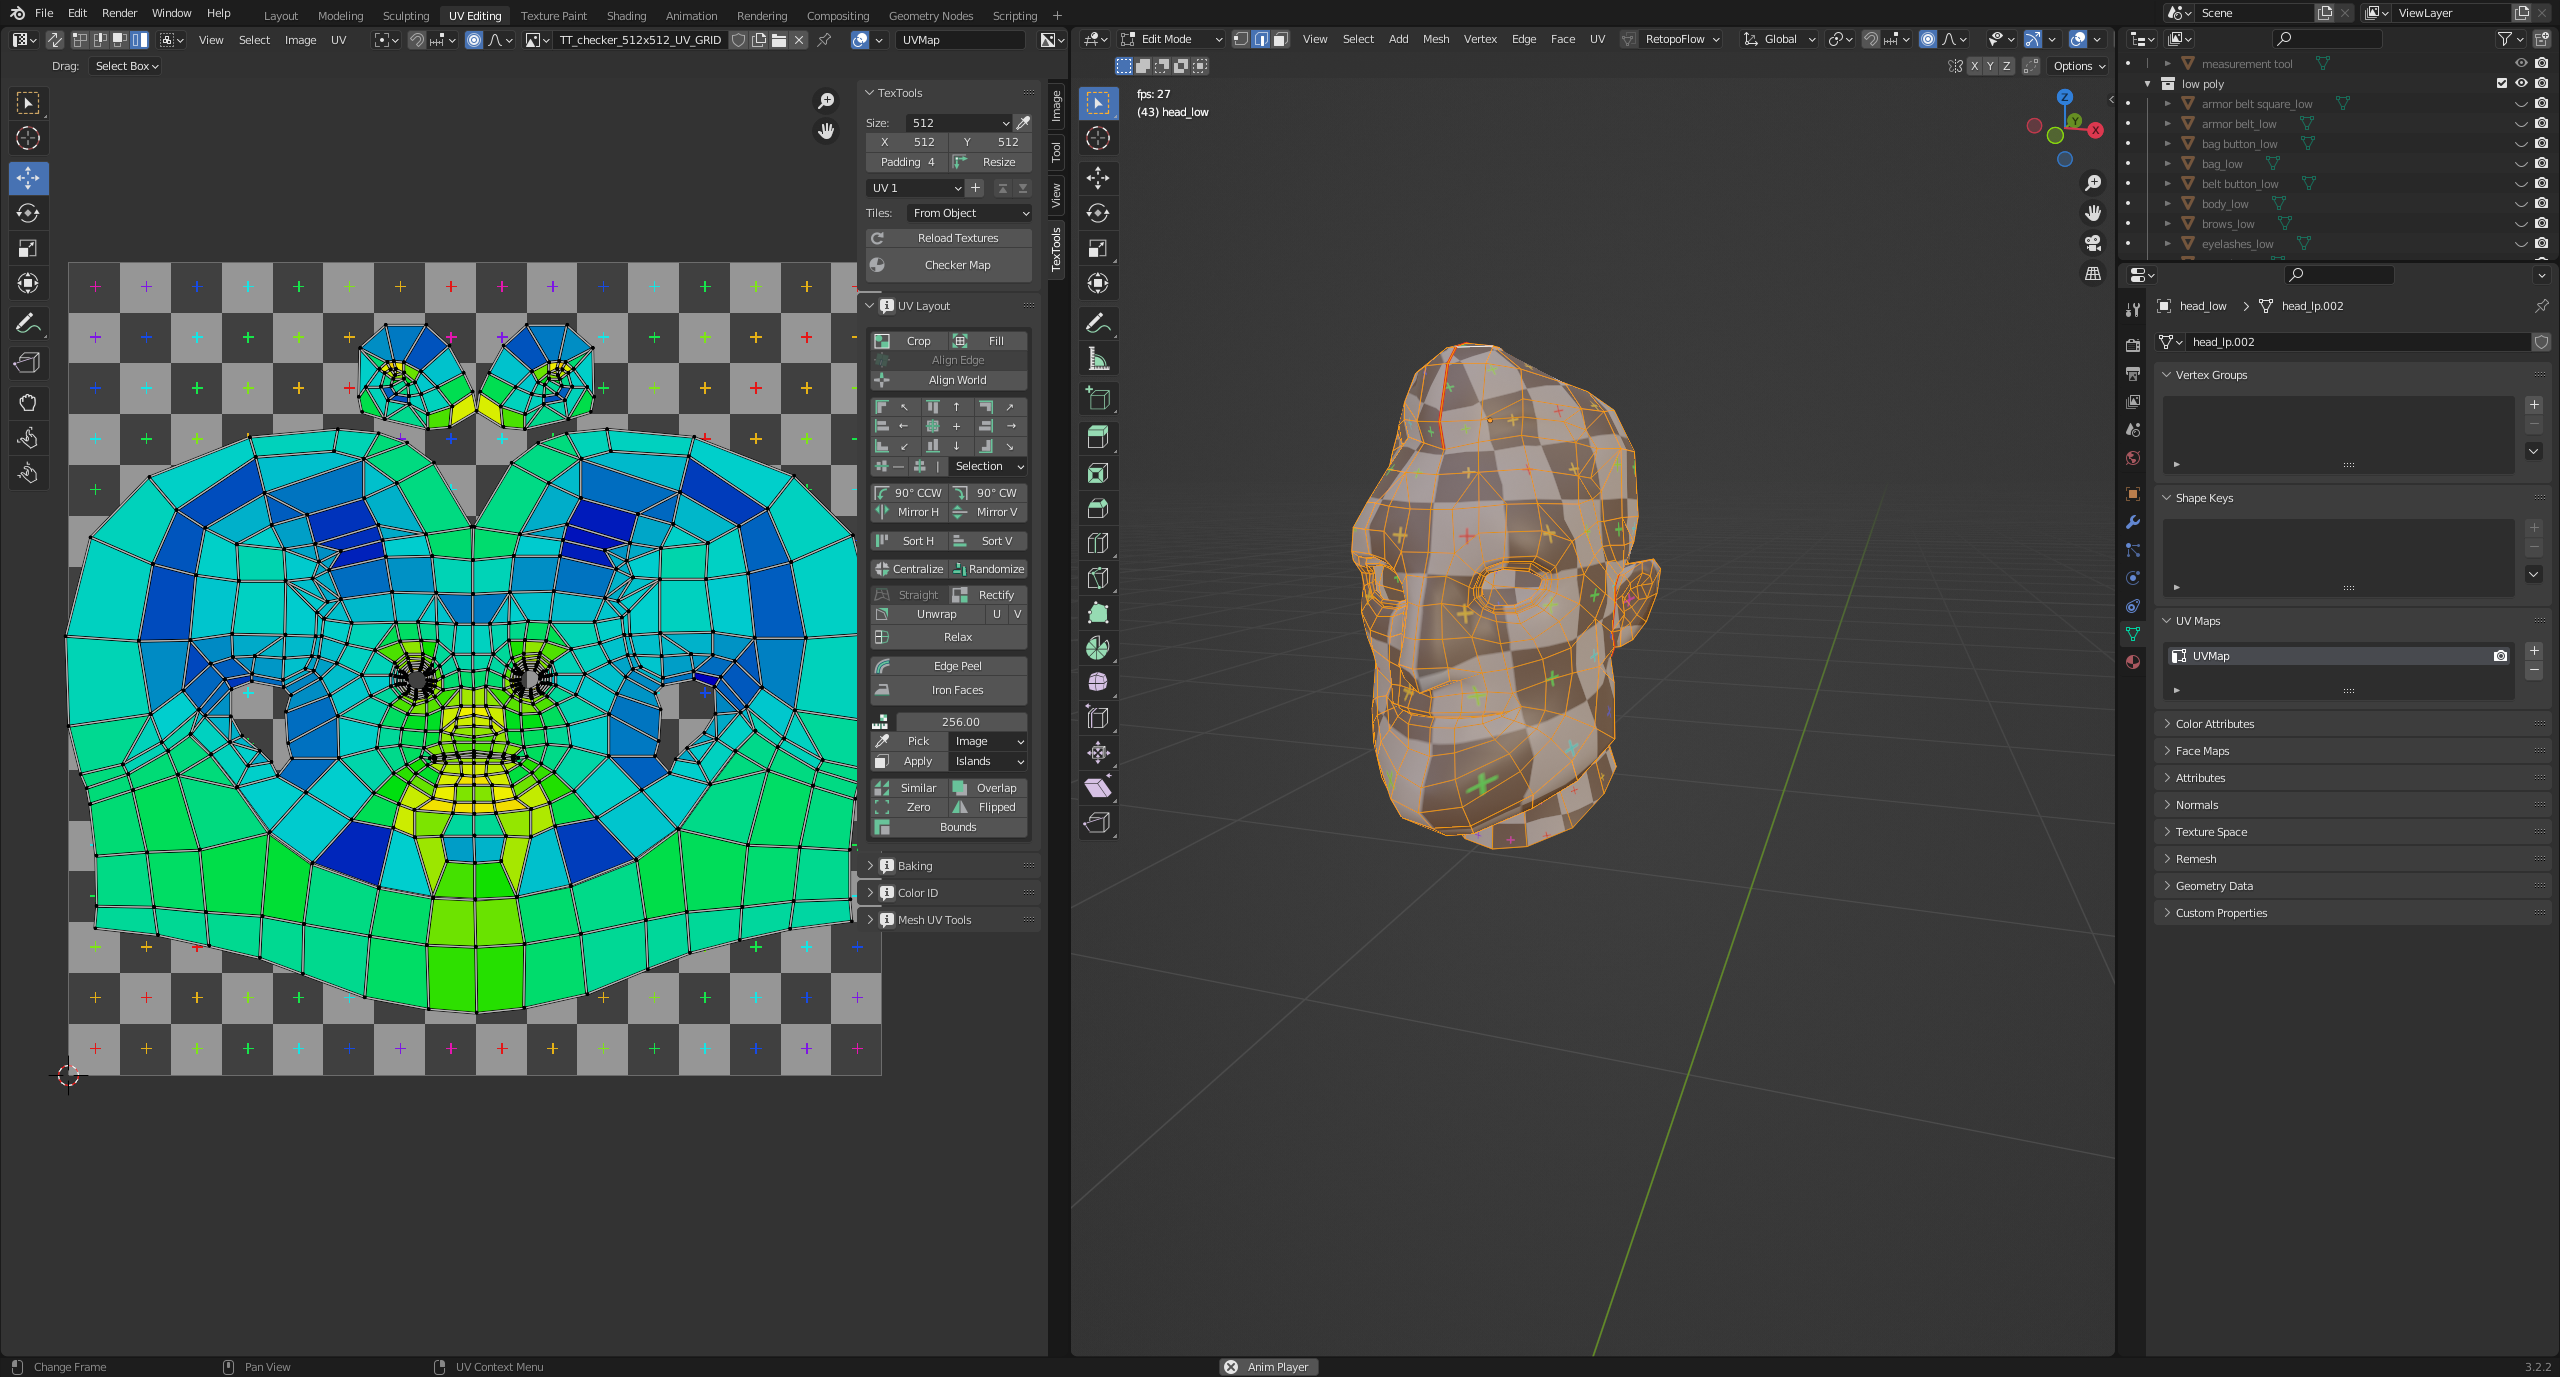This screenshot has width=2560, height=1377.
Task: Toggle visibility of bag_low object
Action: (2521, 164)
